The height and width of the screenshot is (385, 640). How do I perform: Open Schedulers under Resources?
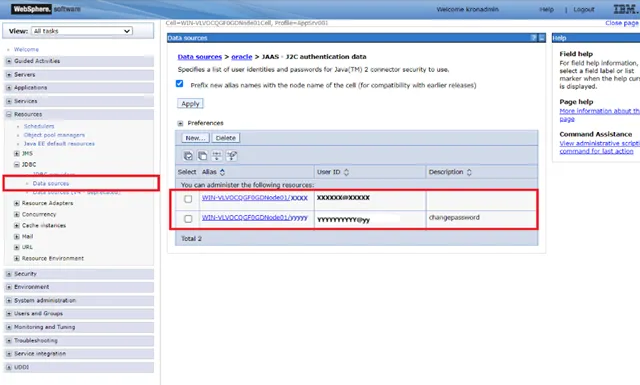pyautogui.click(x=39, y=126)
